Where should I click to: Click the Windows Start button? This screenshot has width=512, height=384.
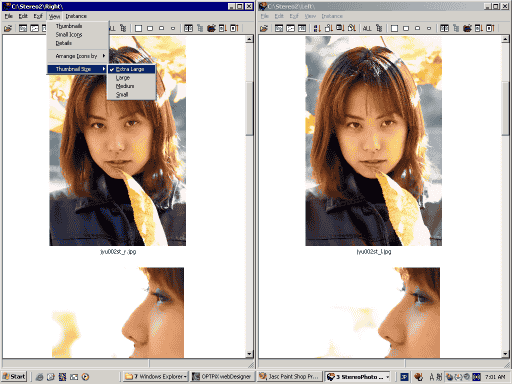(14, 377)
